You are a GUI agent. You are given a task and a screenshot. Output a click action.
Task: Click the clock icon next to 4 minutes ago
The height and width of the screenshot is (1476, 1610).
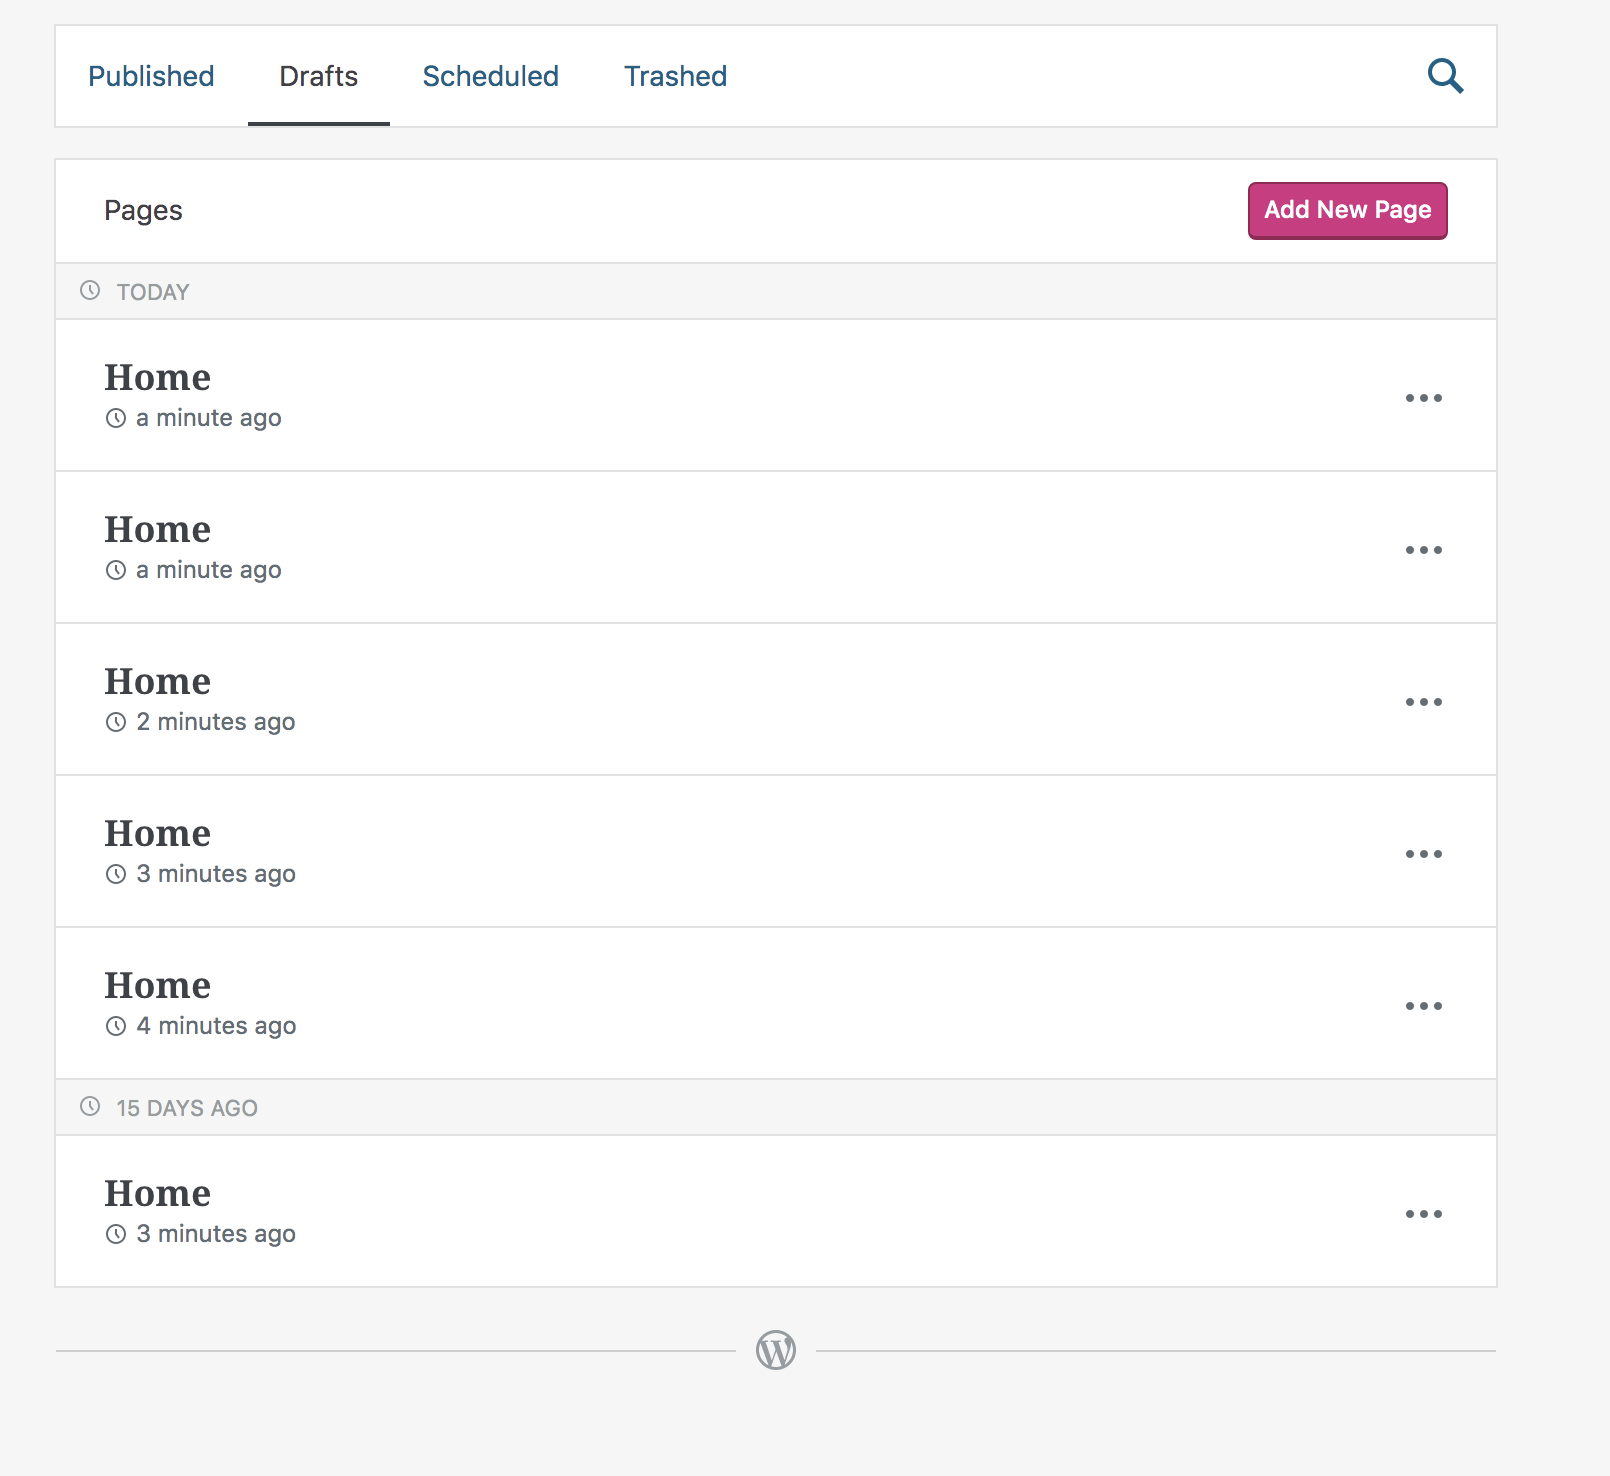pyautogui.click(x=116, y=1026)
